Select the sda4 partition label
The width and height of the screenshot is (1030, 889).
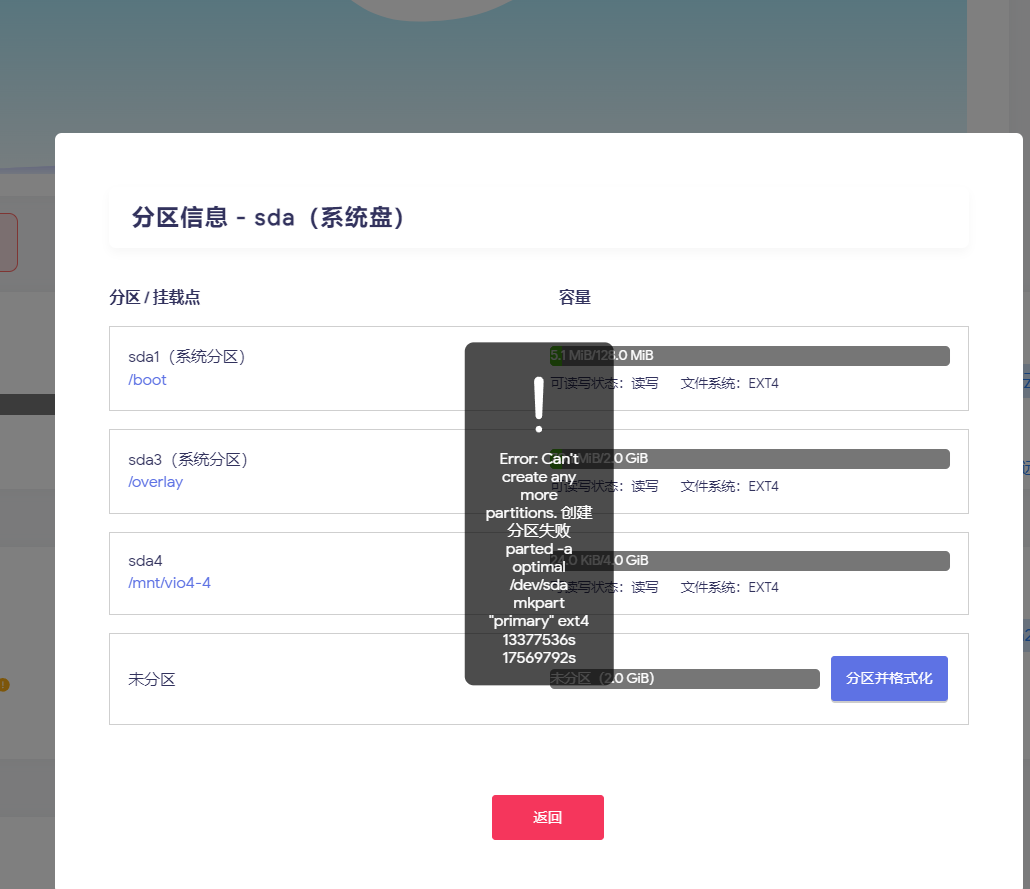tap(145, 561)
